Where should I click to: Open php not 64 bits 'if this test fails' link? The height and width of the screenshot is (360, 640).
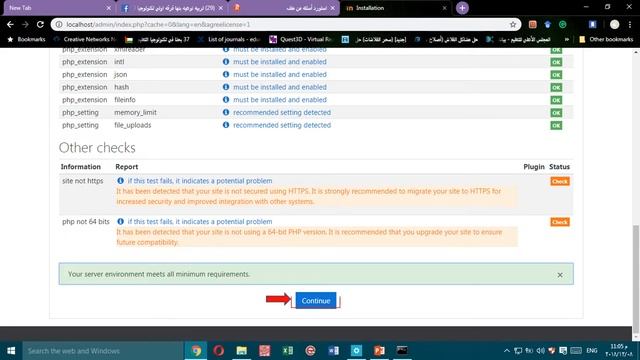[x=200, y=221]
